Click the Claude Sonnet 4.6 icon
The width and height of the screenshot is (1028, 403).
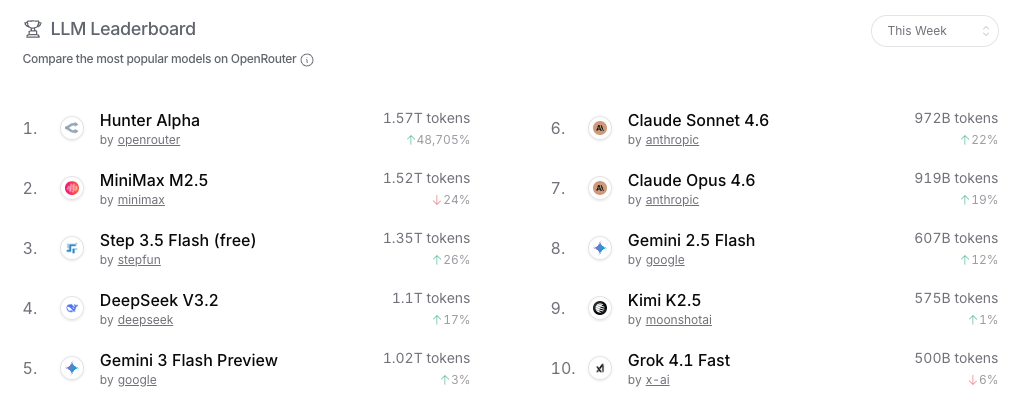599,128
